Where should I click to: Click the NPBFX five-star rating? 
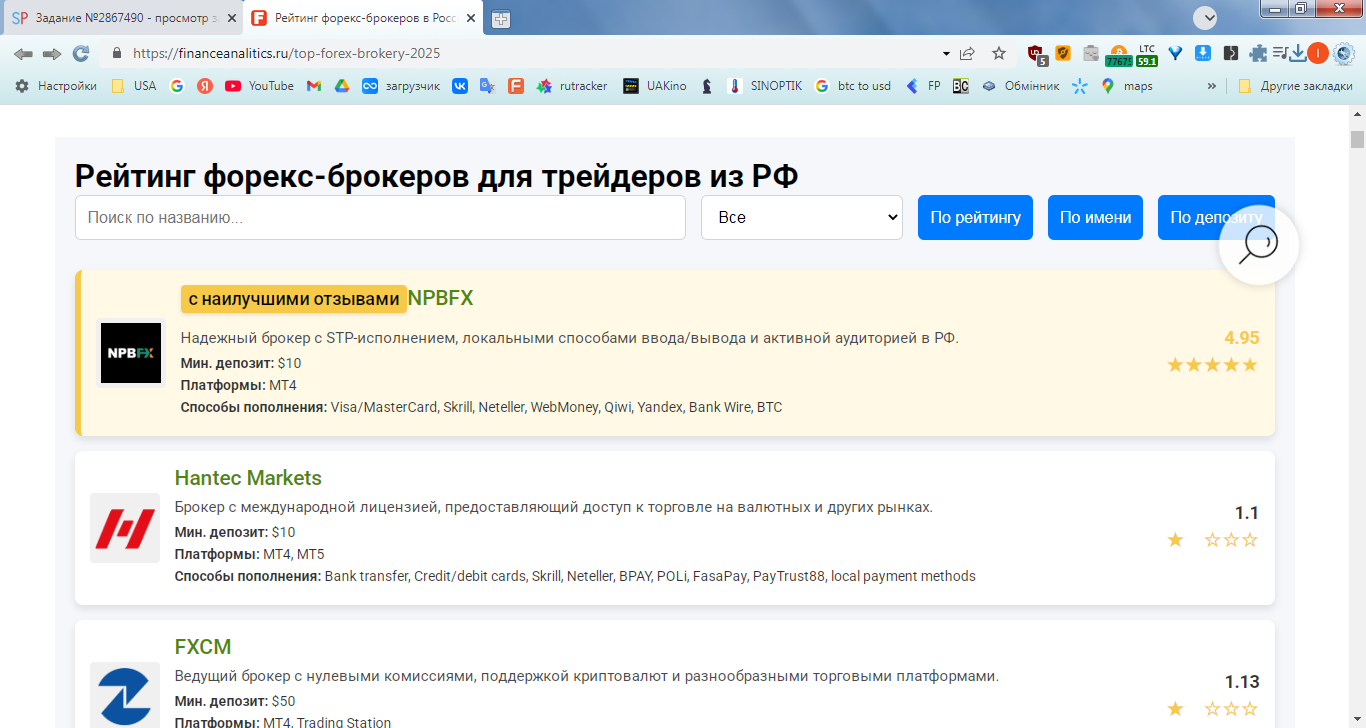(x=1212, y=365)
